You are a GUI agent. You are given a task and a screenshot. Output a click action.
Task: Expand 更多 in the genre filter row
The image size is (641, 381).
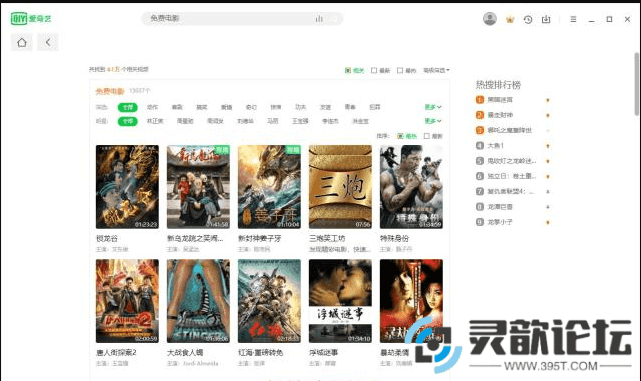(433, 107)
